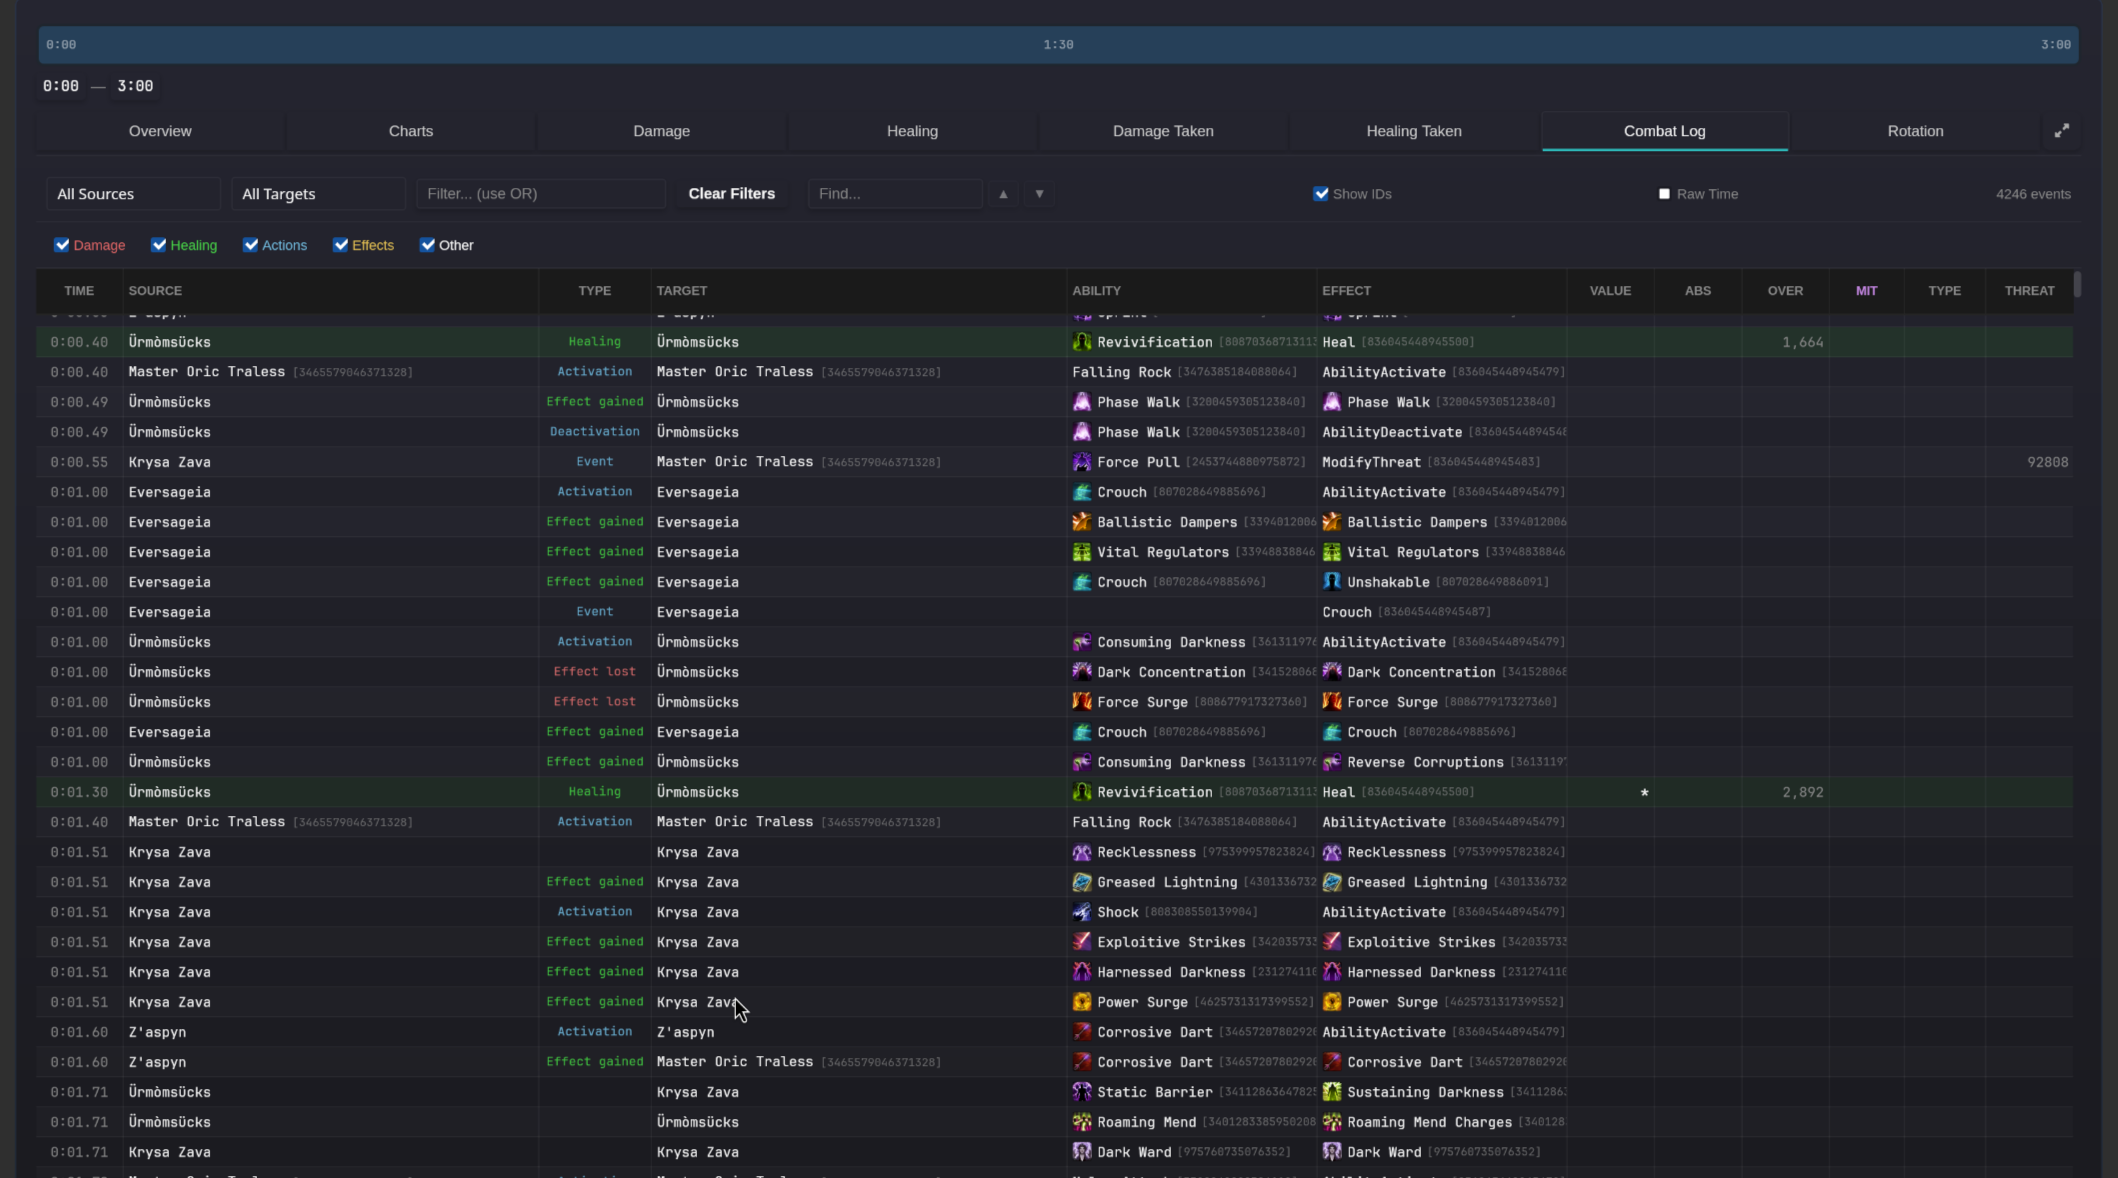This screenshot has width=2118, height=1178.
Task: Open the Overview tab
Action: point(160,131)
